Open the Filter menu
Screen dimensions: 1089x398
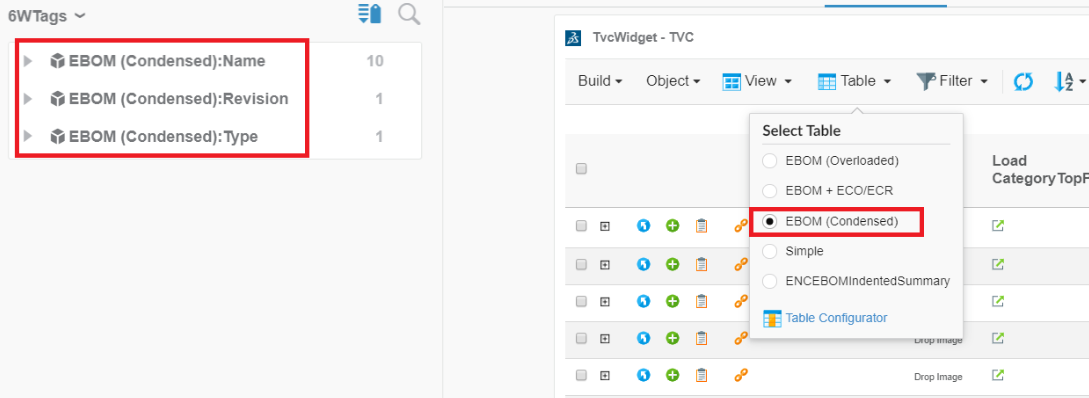point(952,81)
